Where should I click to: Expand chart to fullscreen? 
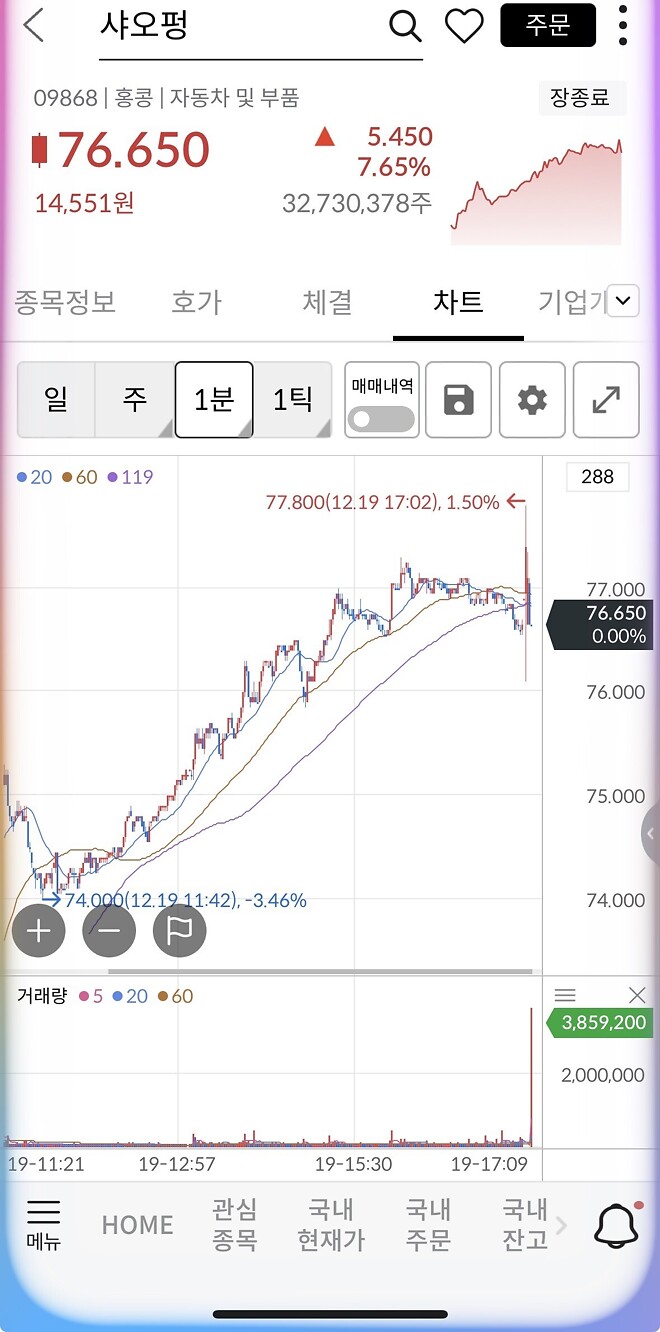pos(606,399)
